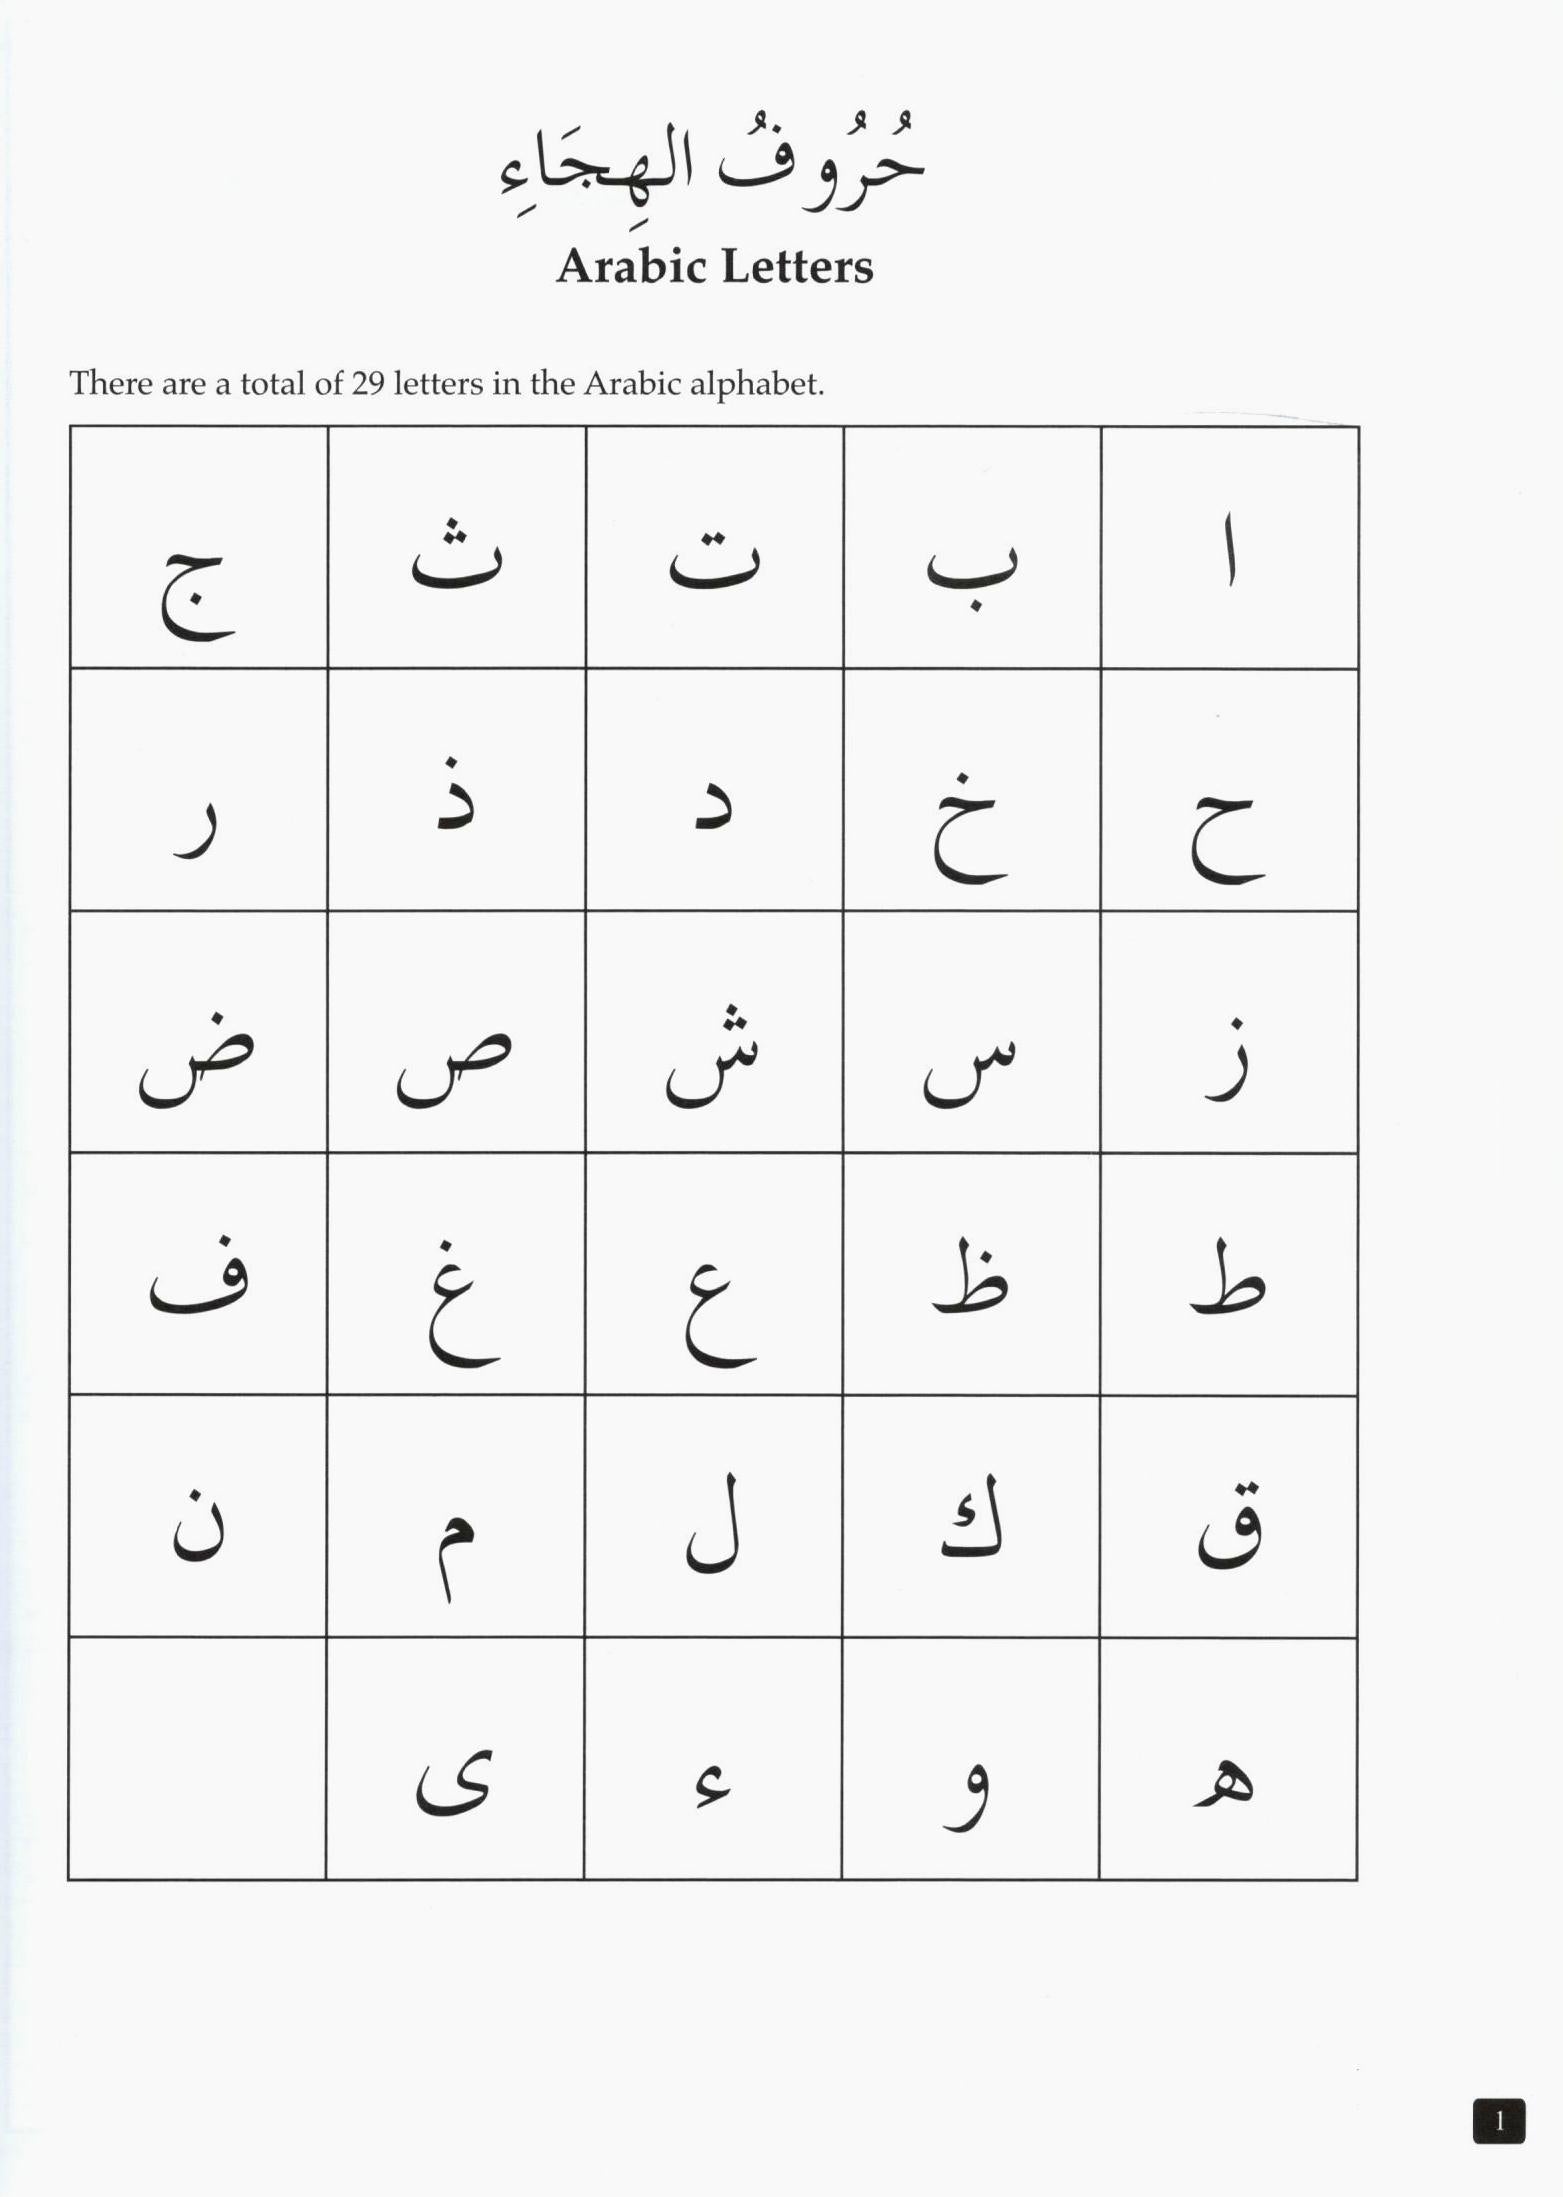Screen dimensions: 1563x2197
Task: Select the Hamza (ء) cell
Action: pyautogui.click(x=714, y=1758)
